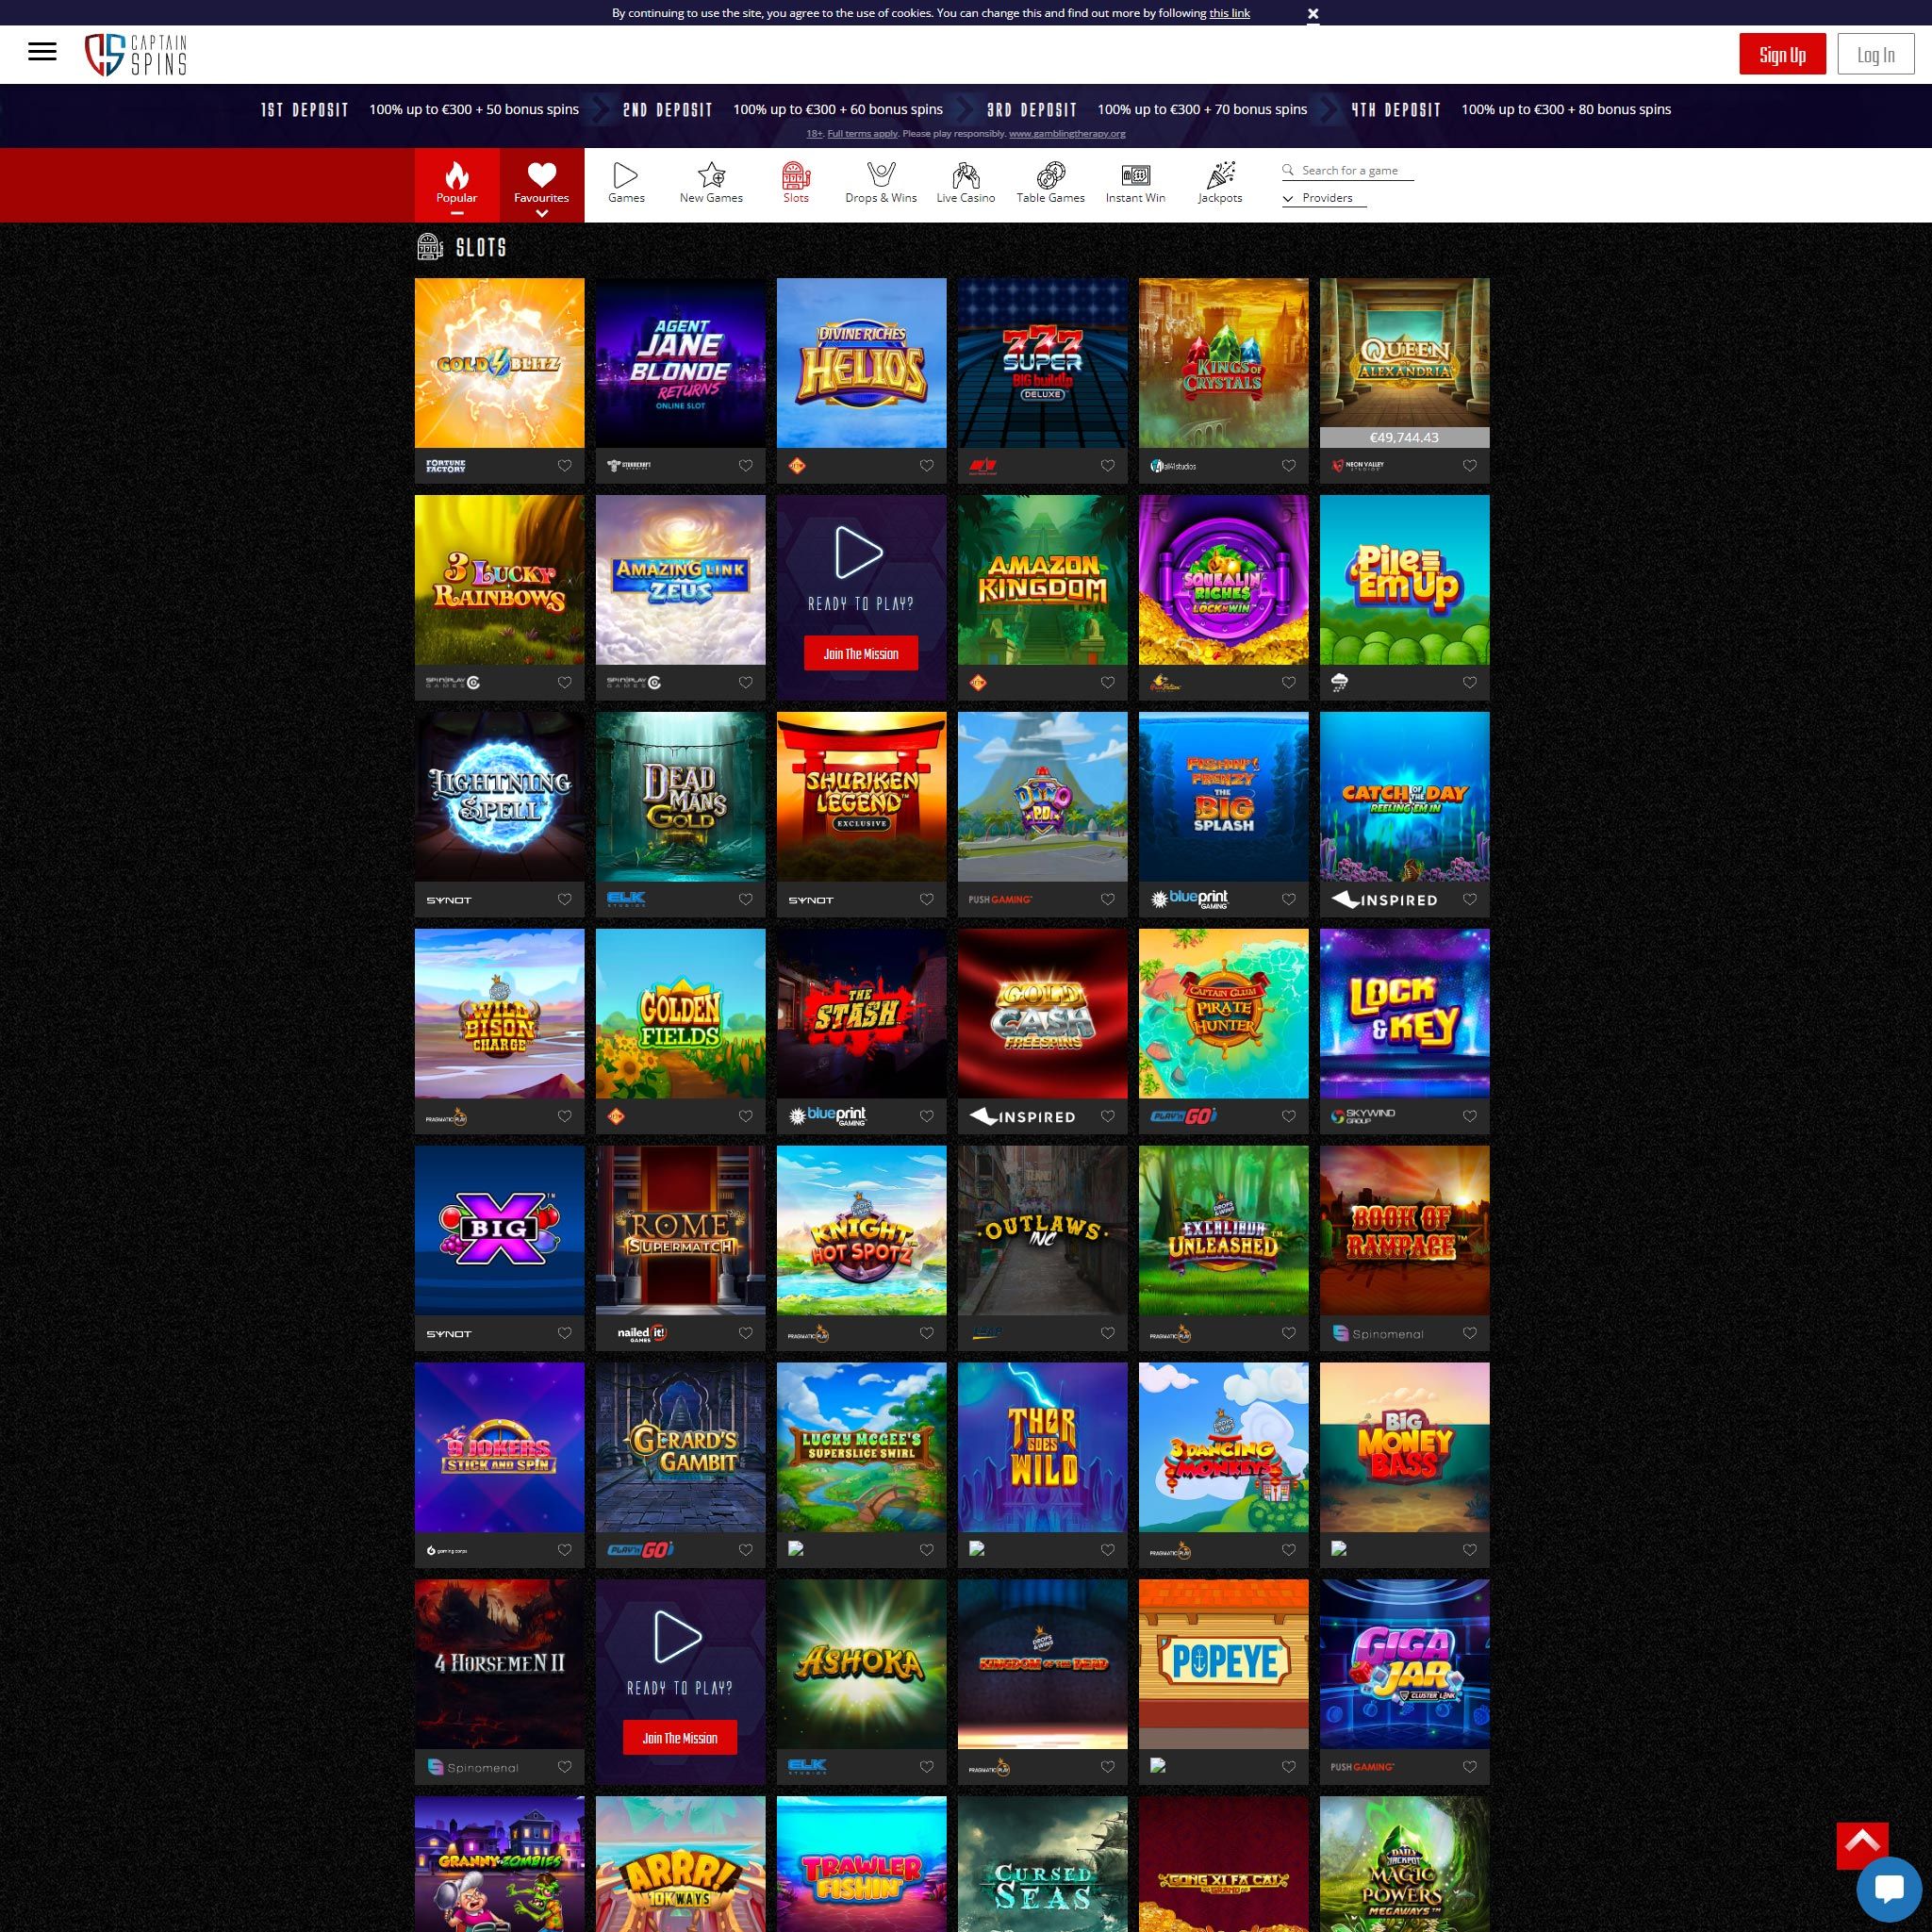Open the Instant Win category
Screen dimensions: 1932x1932
click(1135, 183)
